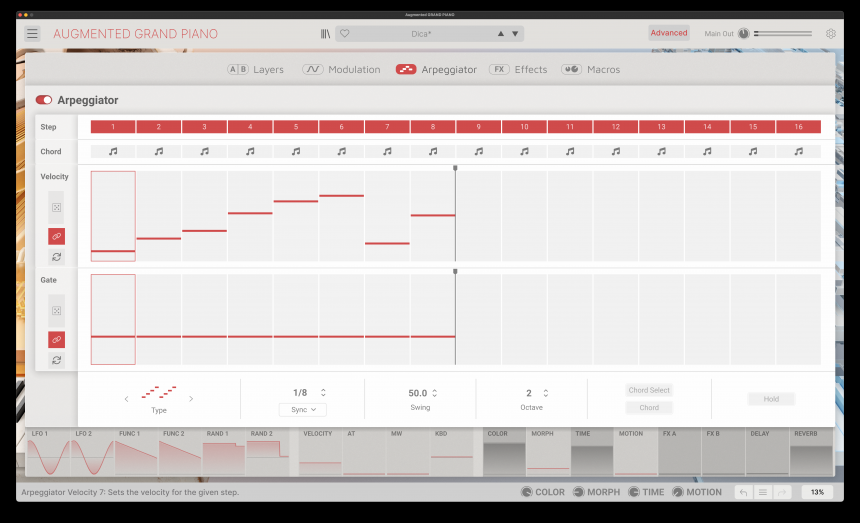
Task: Click the Velocity reset cycle icon
Action: (x=56, y=257)
